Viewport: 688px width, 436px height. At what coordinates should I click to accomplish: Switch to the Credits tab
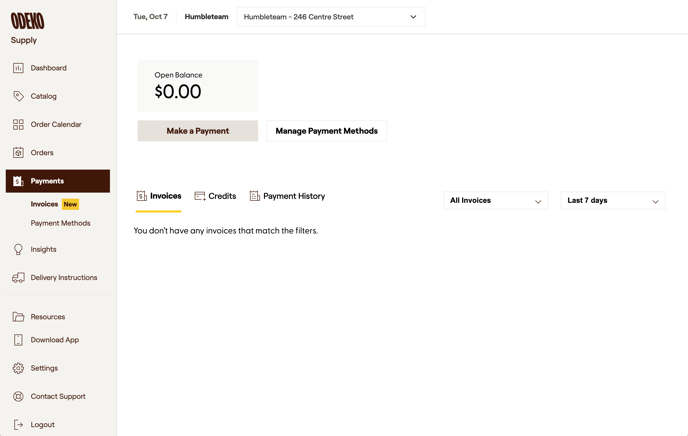pos(215,197)
